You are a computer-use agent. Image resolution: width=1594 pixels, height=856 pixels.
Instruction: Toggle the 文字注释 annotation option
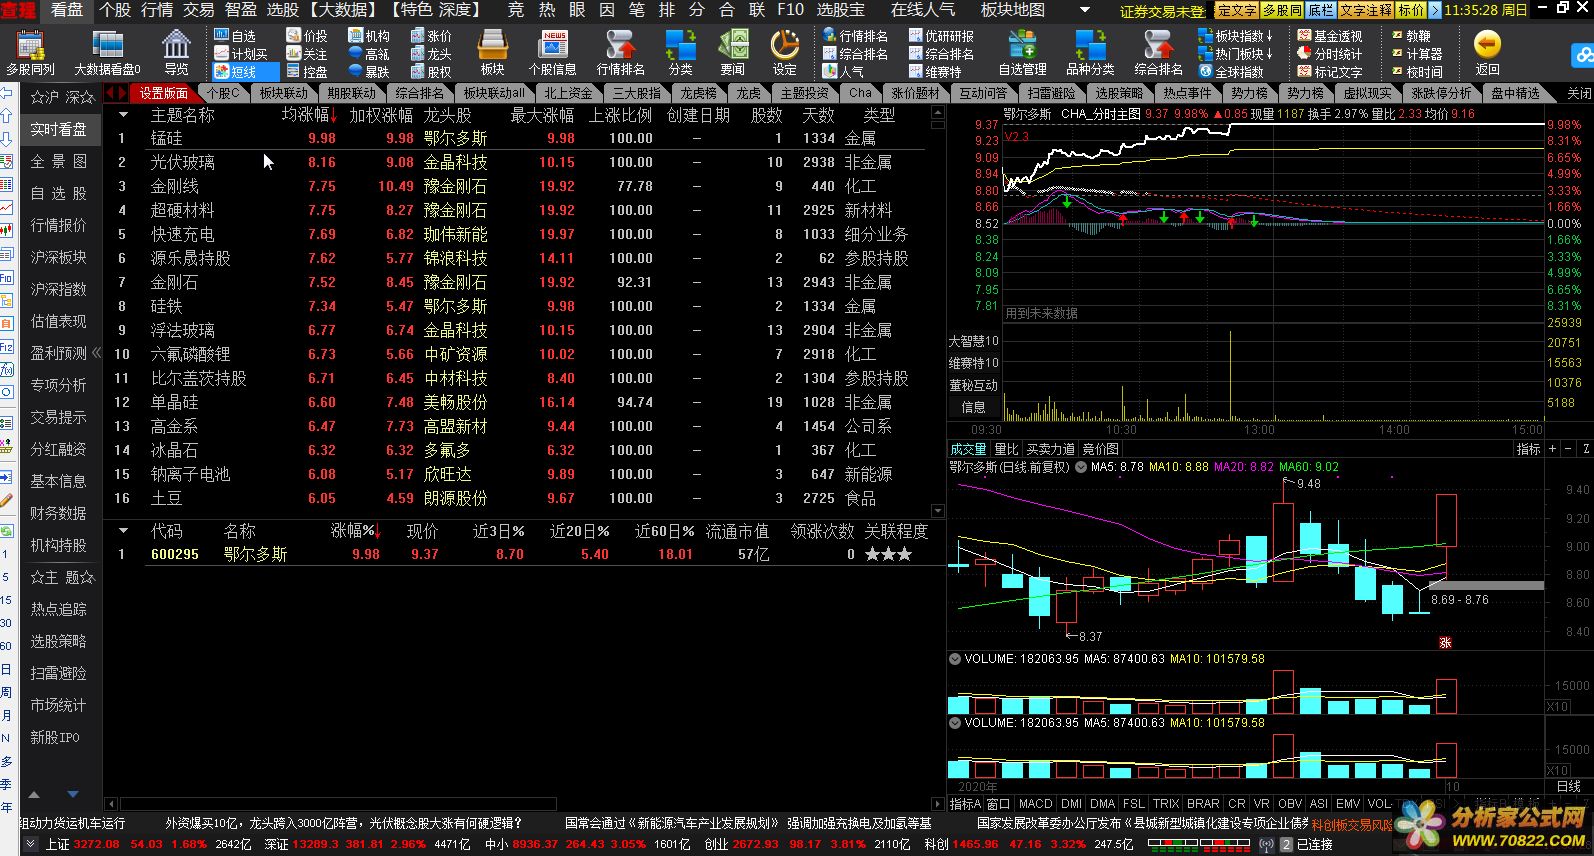point(1366,10)
